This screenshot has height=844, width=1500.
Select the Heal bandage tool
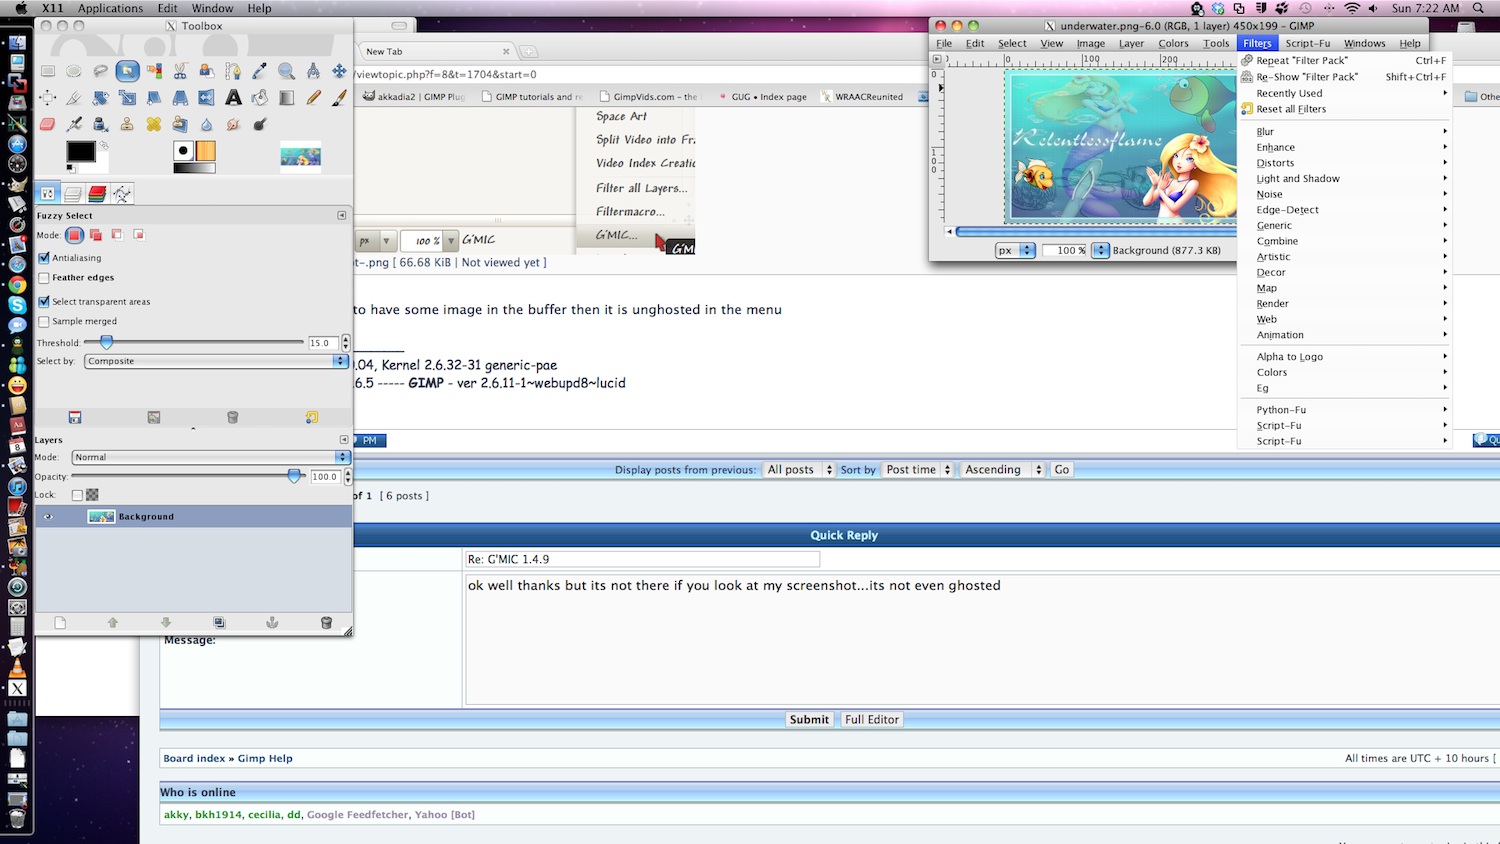coord(154,124)
